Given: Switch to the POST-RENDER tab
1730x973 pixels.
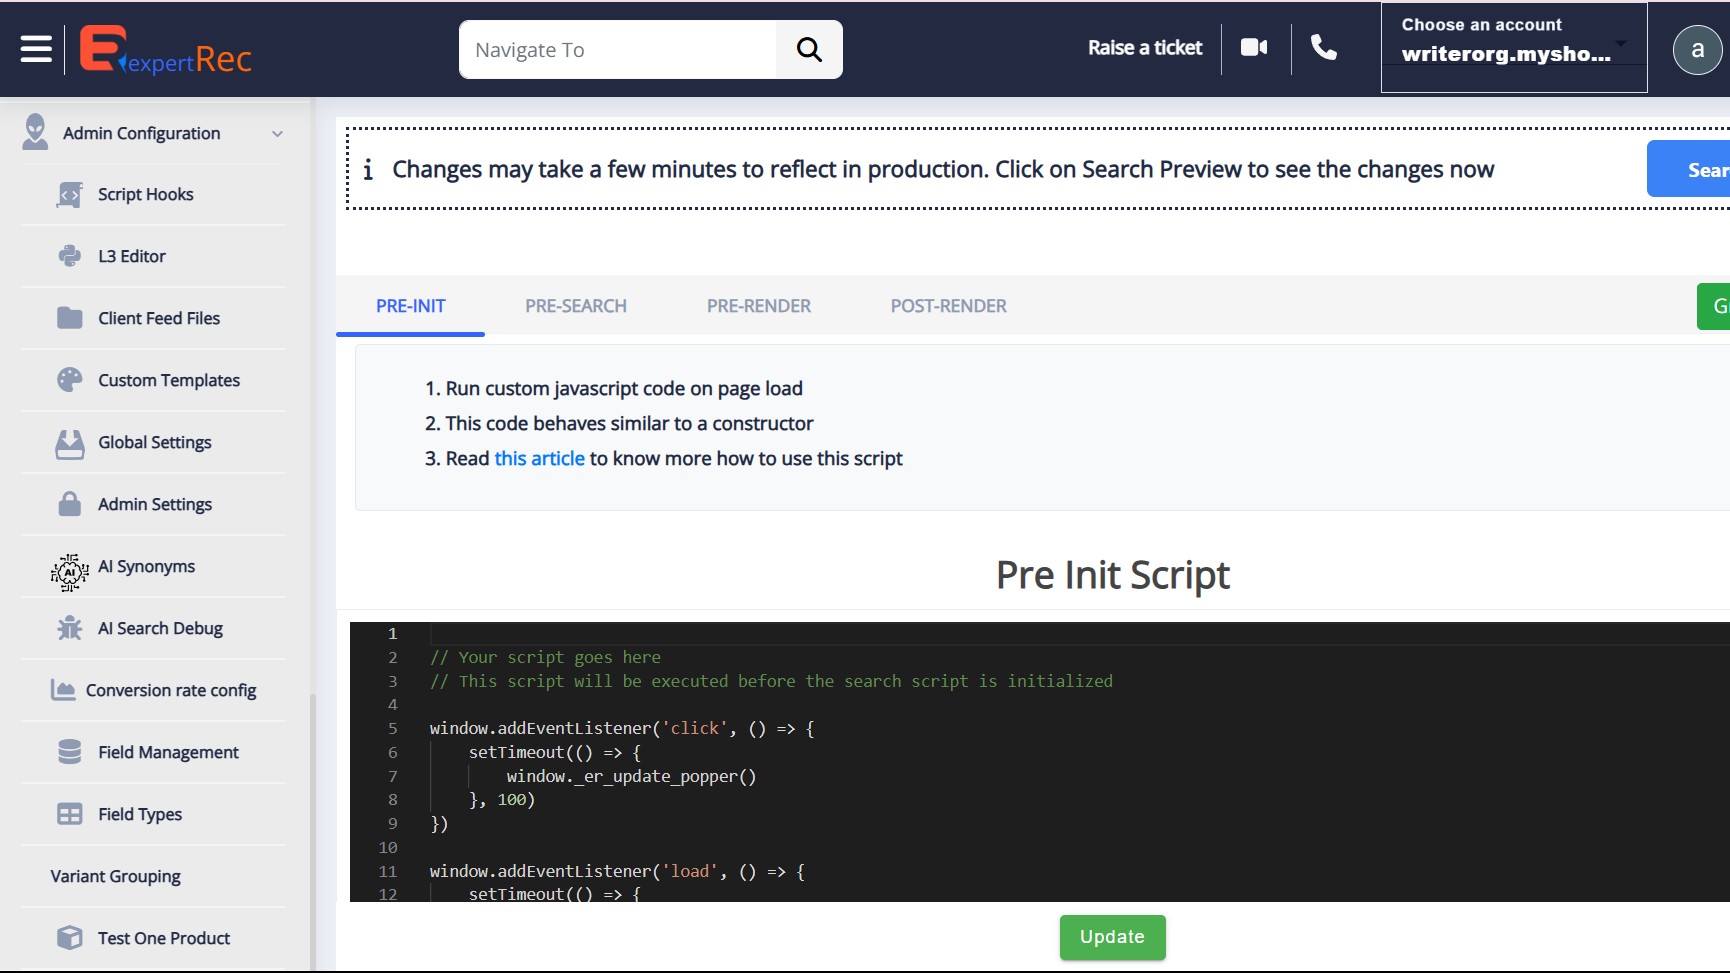Looking at the screenshot, I should coord(948,307).
